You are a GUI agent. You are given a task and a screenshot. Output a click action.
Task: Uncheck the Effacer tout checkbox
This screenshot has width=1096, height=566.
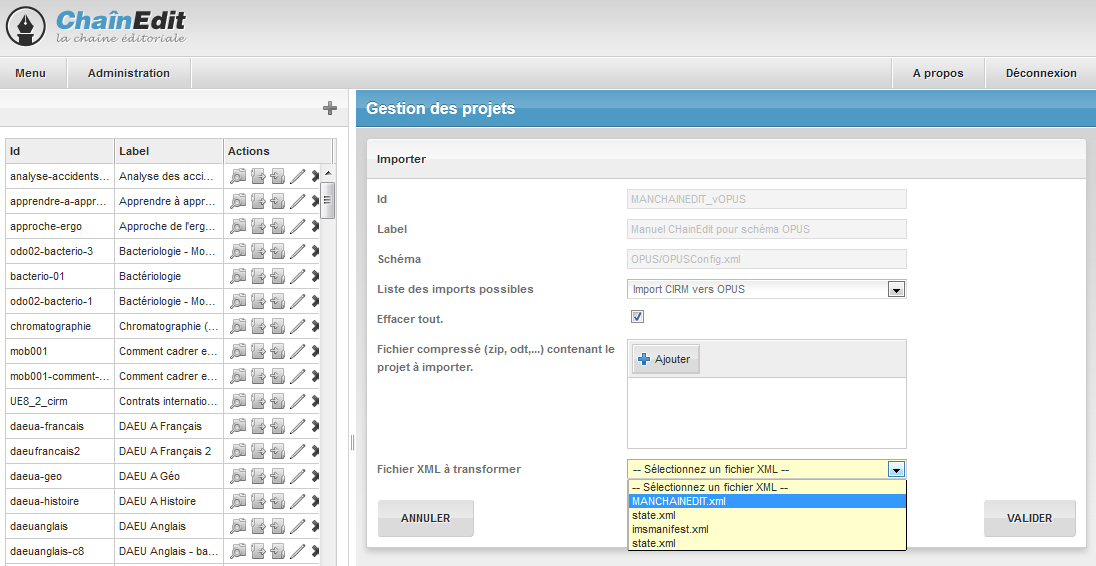638,317
